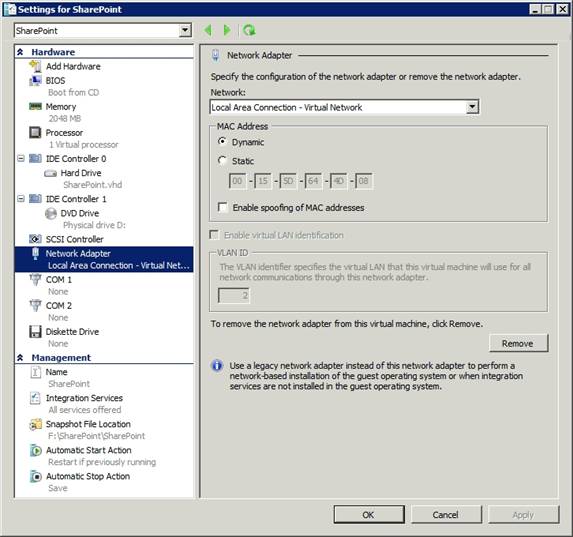The height and width of the screenshot is (537, 573).
Task: Click the Apply button
Action: (x=523, y=514)
